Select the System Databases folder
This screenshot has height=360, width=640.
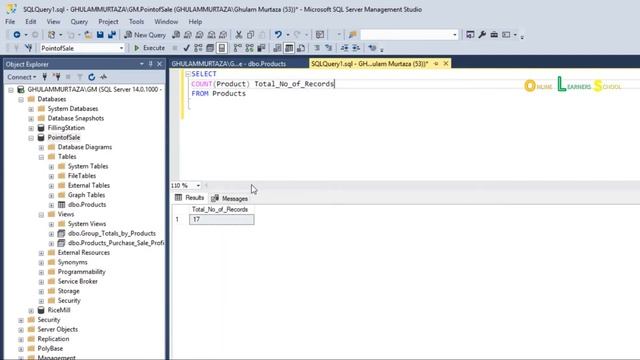click(x=73, y=109)
